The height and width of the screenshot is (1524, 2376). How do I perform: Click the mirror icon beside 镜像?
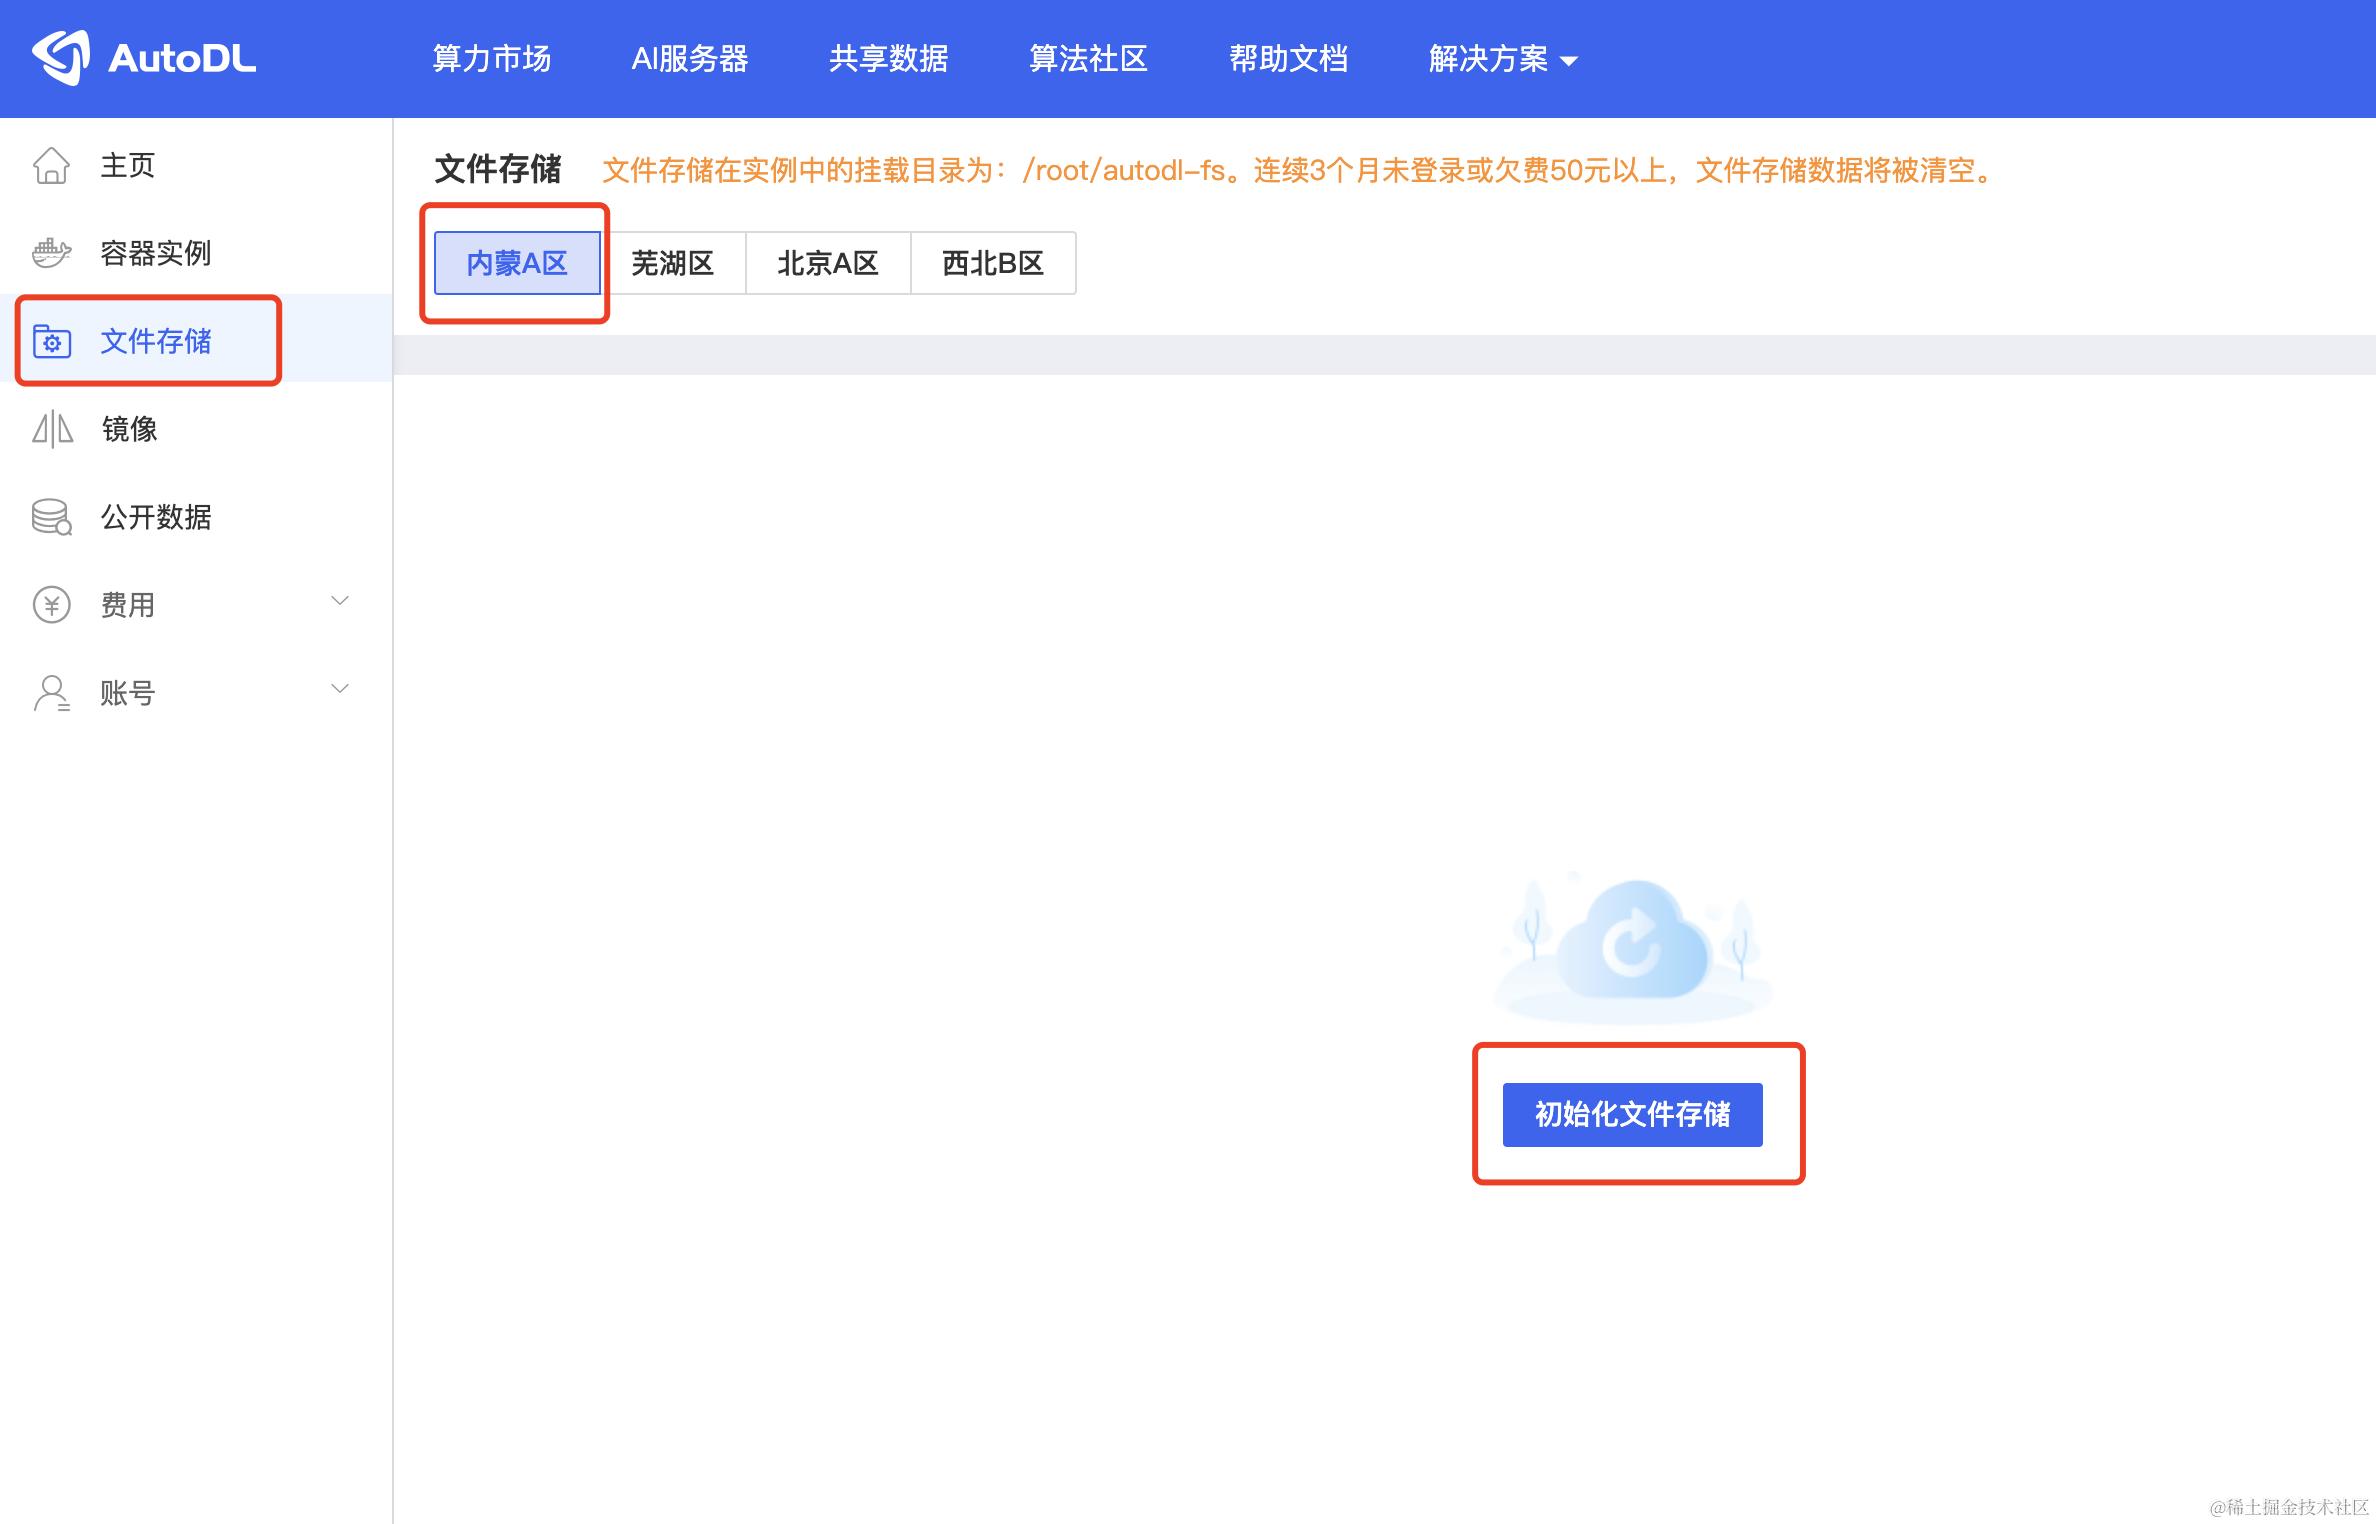click(52, 429)
